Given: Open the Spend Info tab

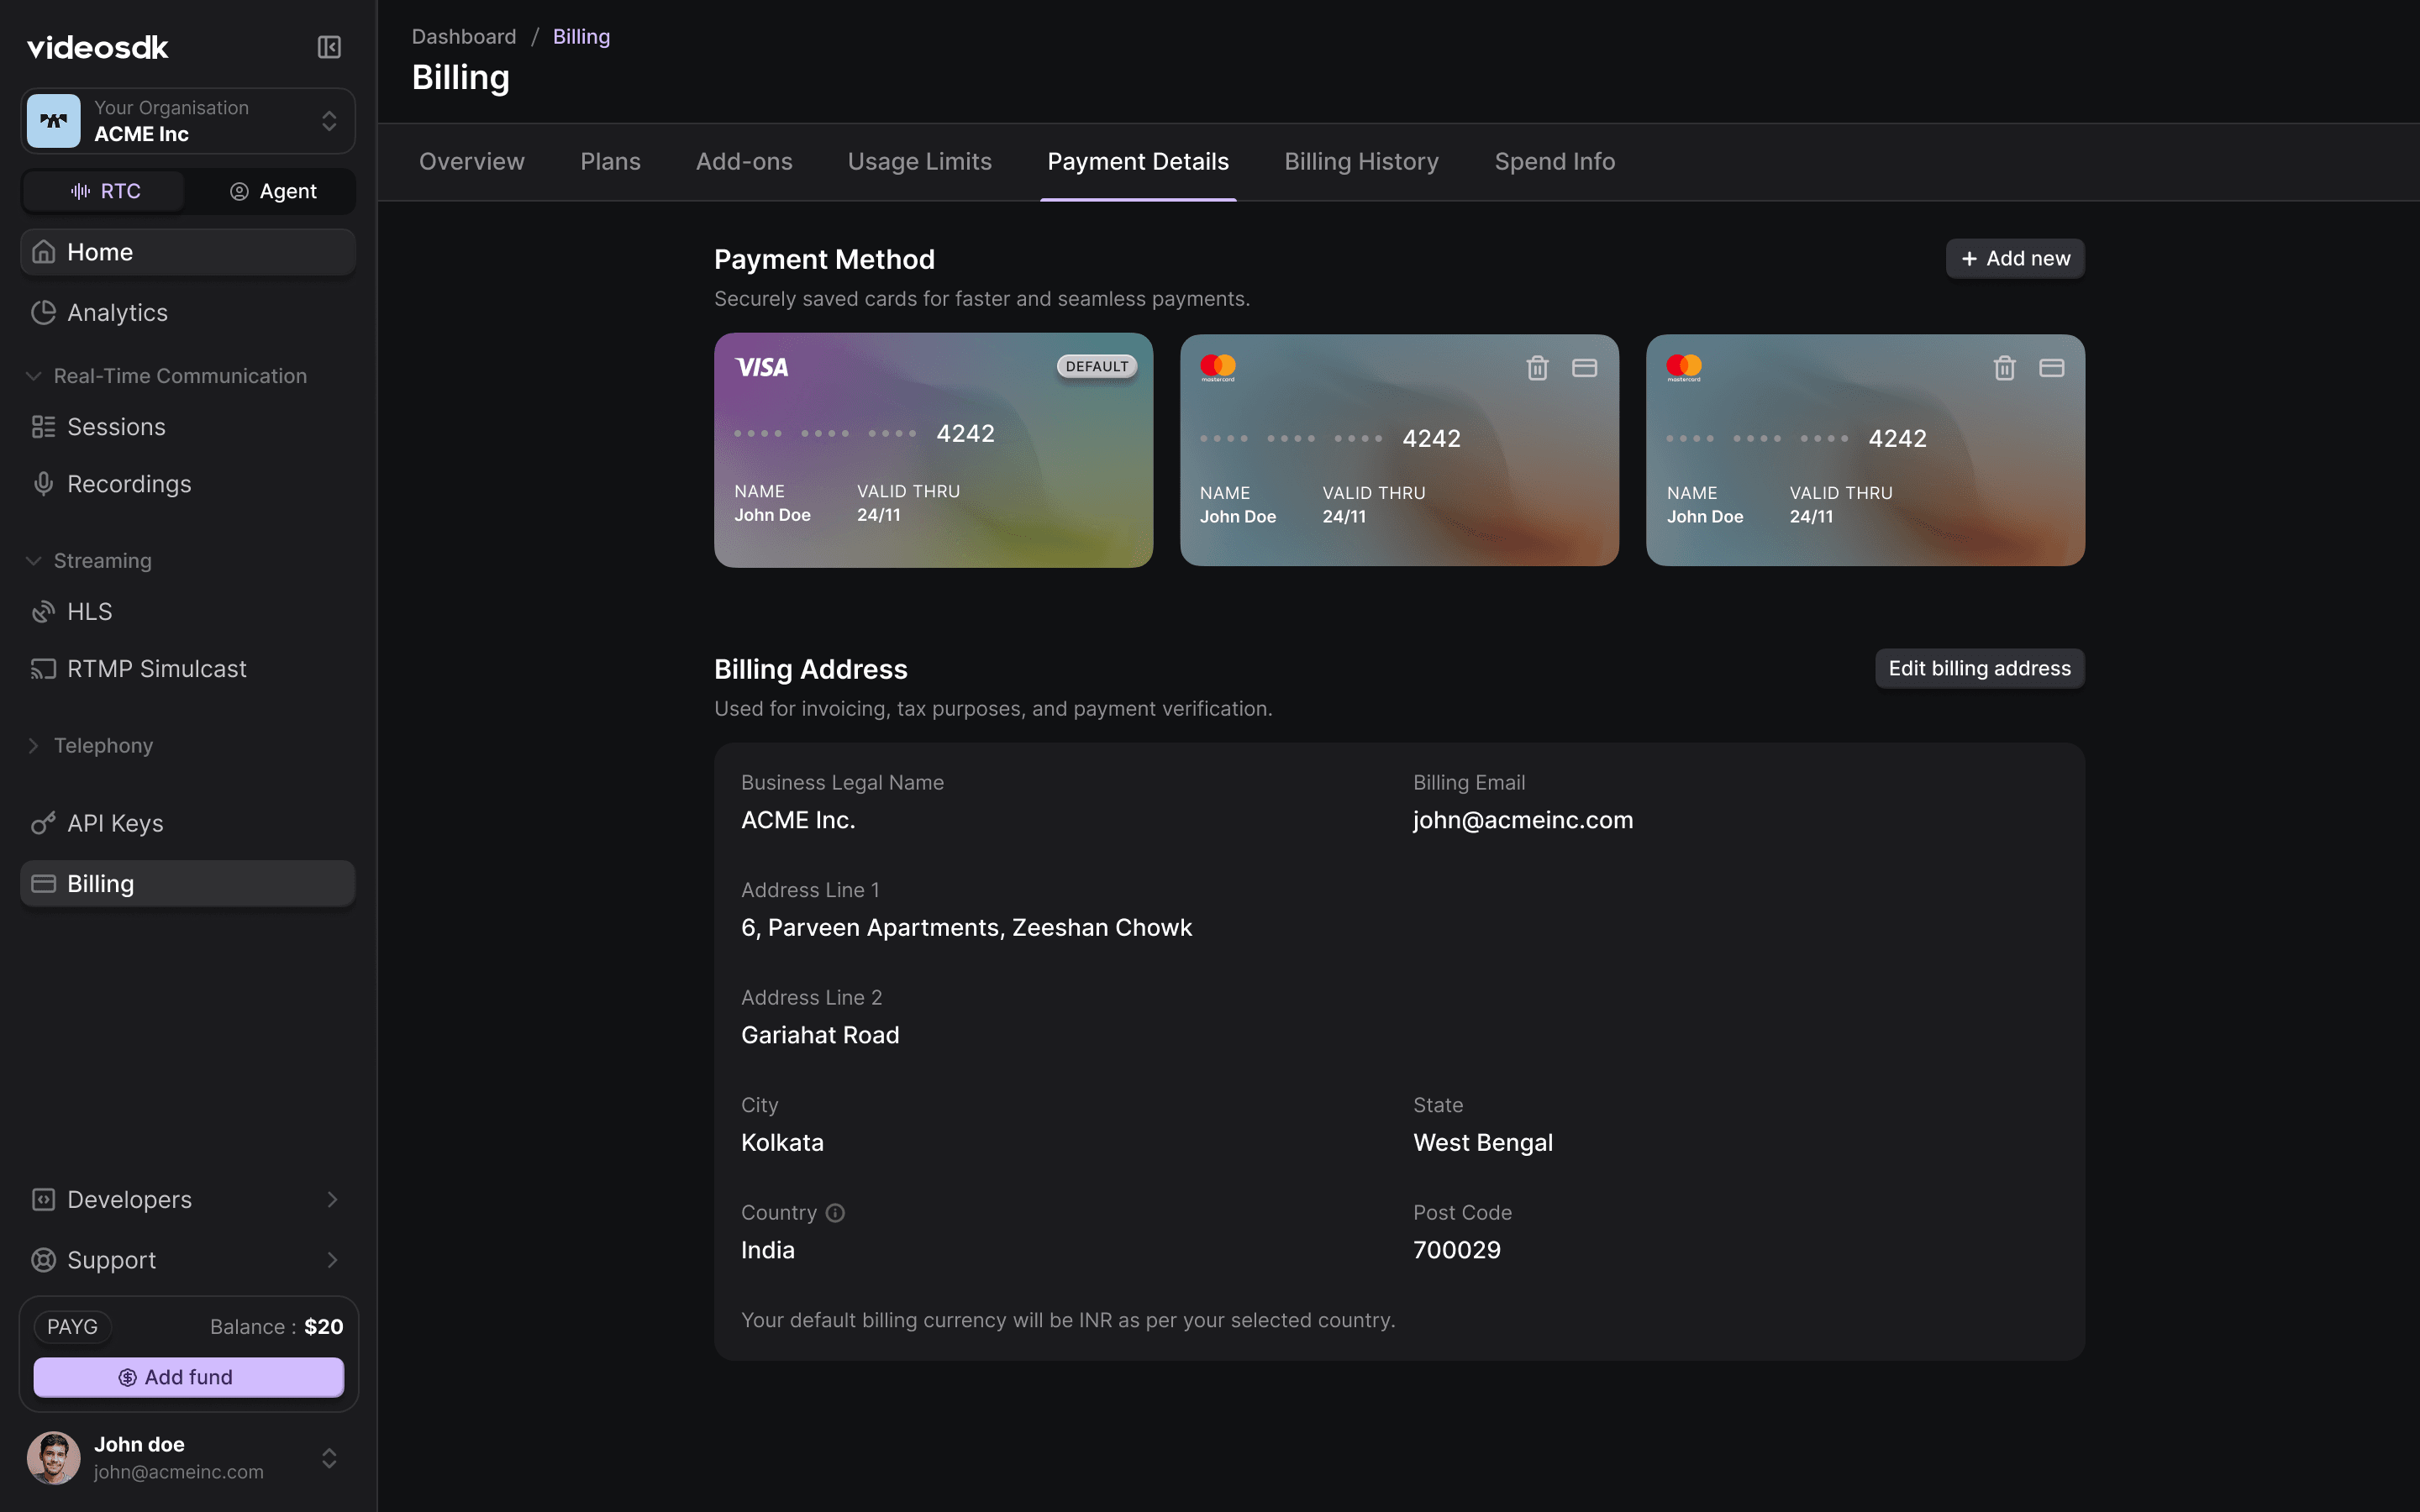Looking at the screenshot, I should (1554, 161).
